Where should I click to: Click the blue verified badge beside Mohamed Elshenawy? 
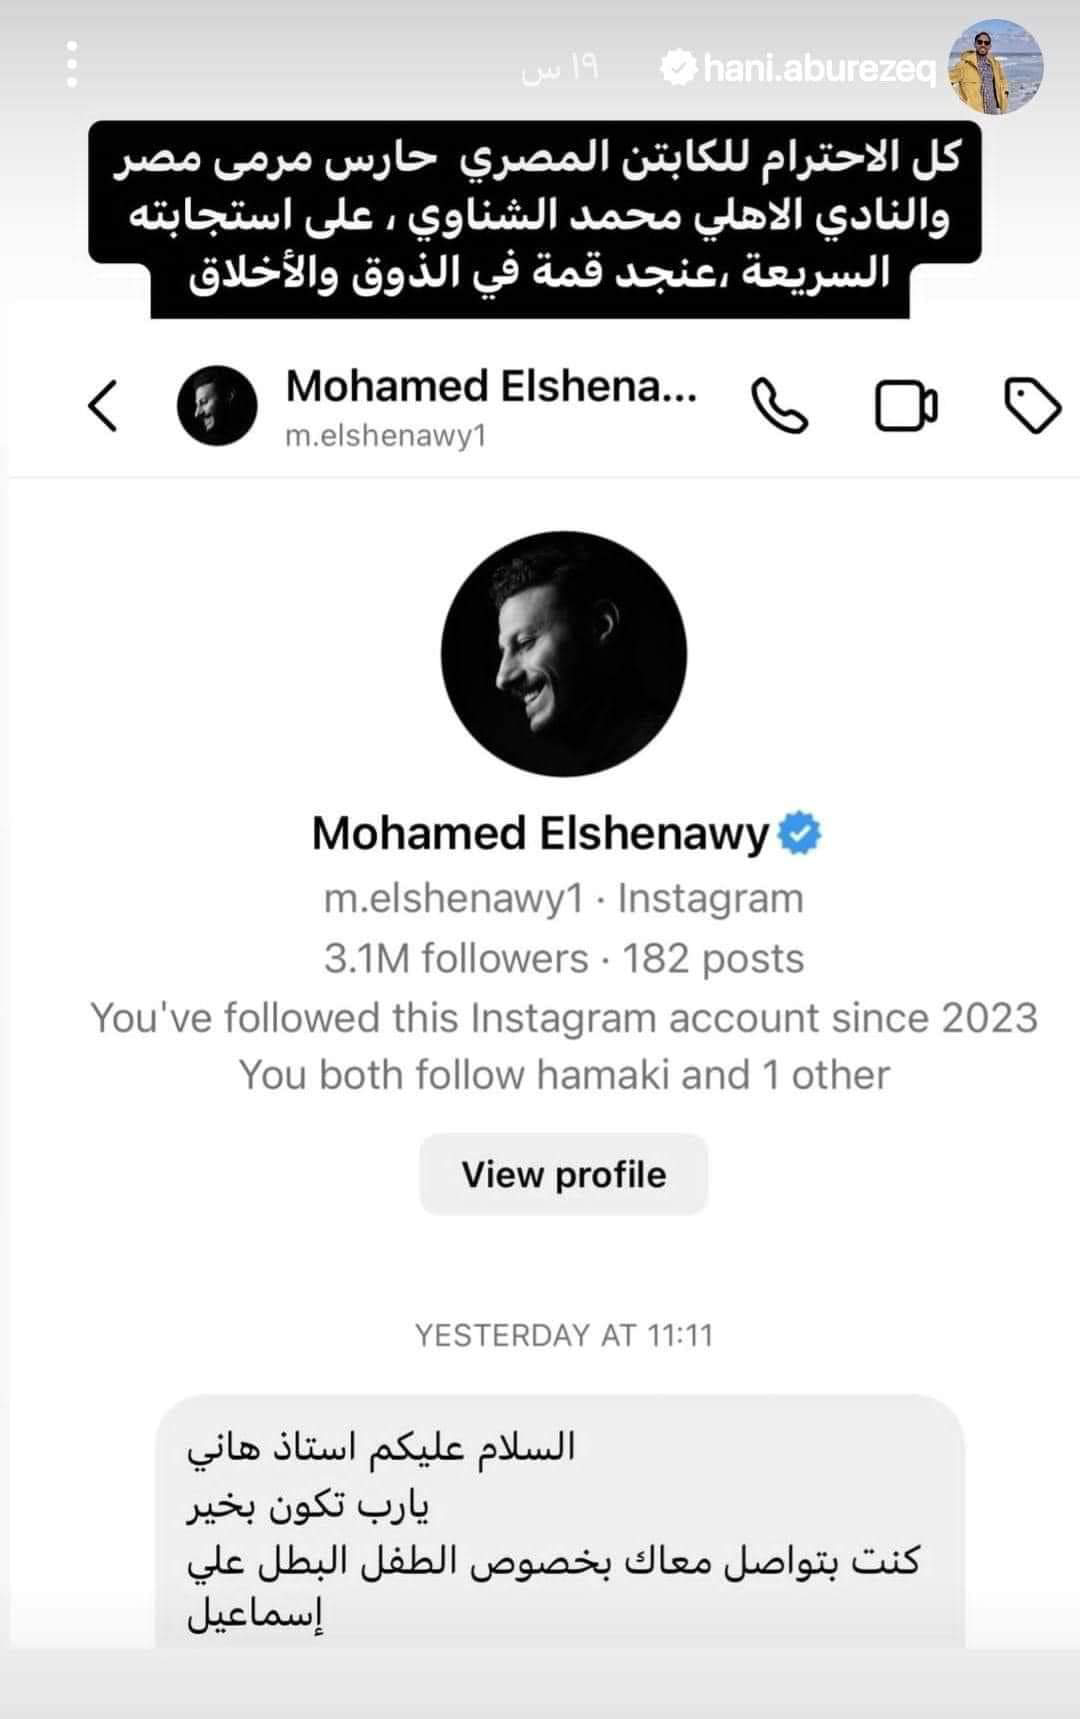pos(799,835)
